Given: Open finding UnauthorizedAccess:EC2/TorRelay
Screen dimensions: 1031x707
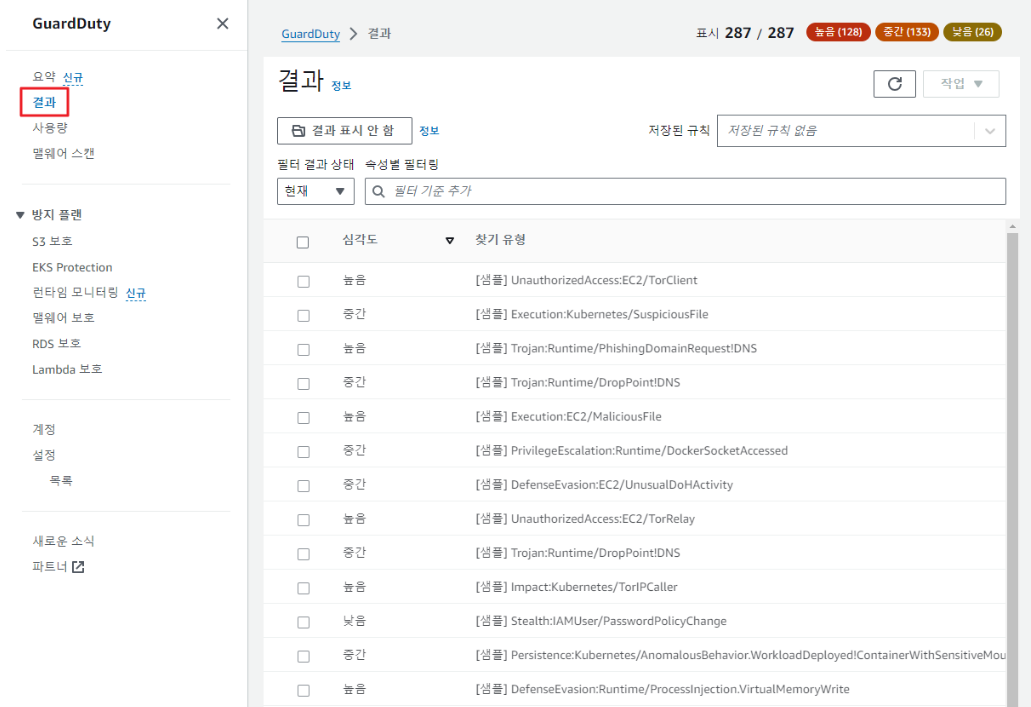Looking at the screenshot, I should 585,519.
